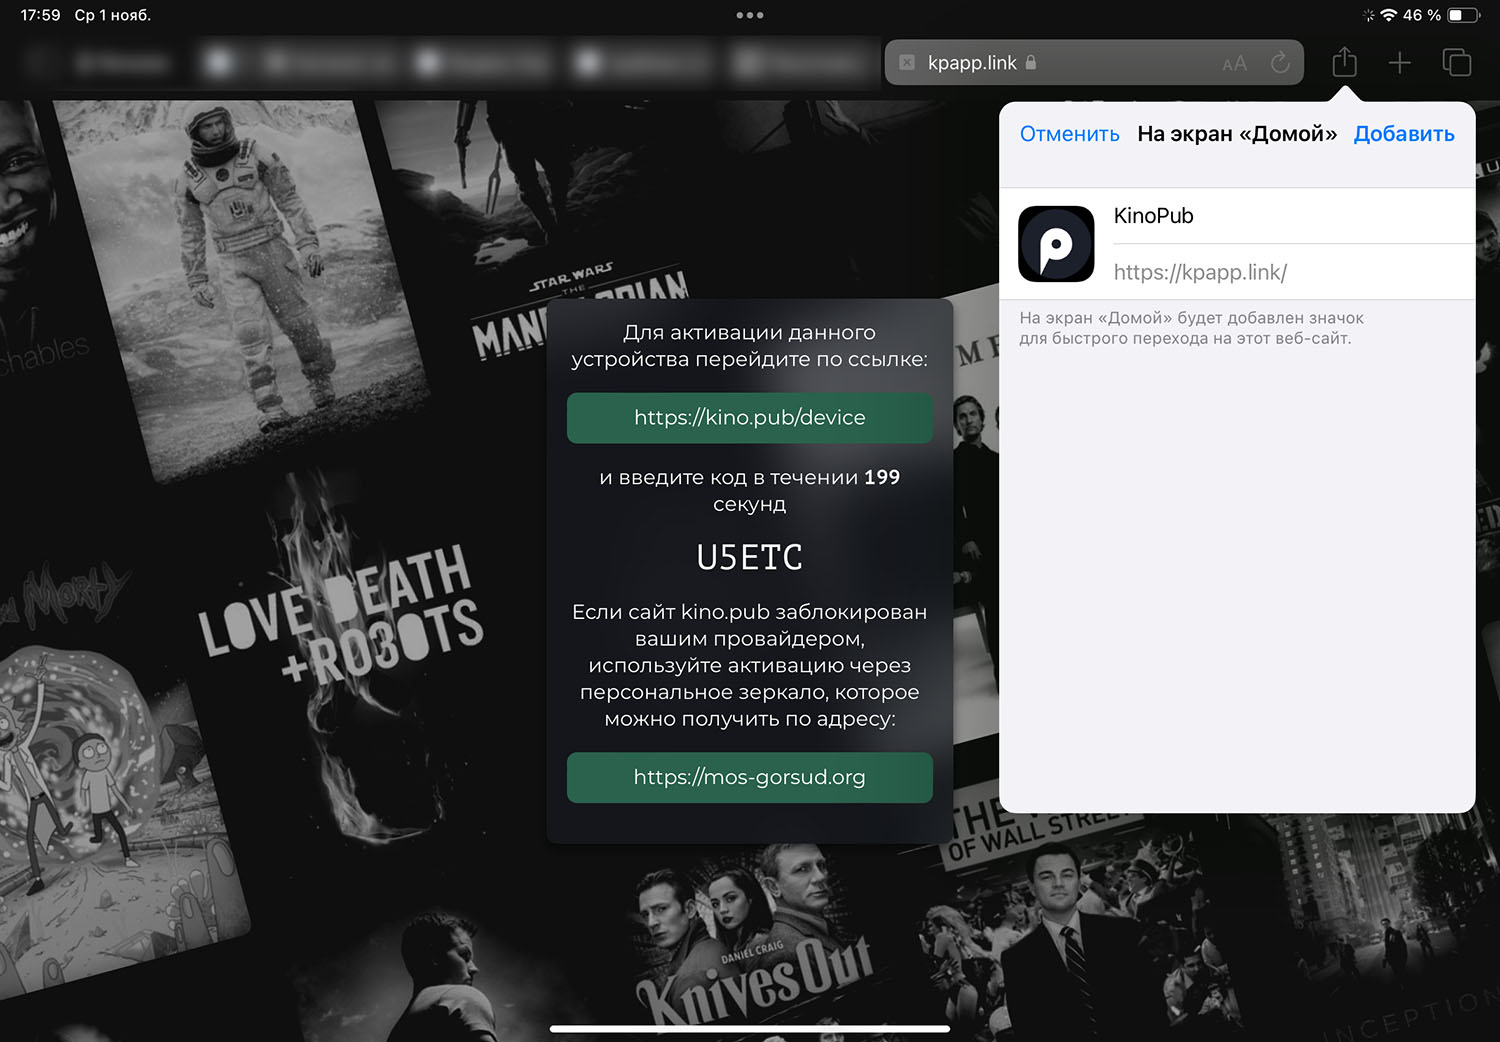The width and height of the screenshot is (1500, 1042).
Task: Tap the '46 %' battery percentage text
Action: (1422, 15)
